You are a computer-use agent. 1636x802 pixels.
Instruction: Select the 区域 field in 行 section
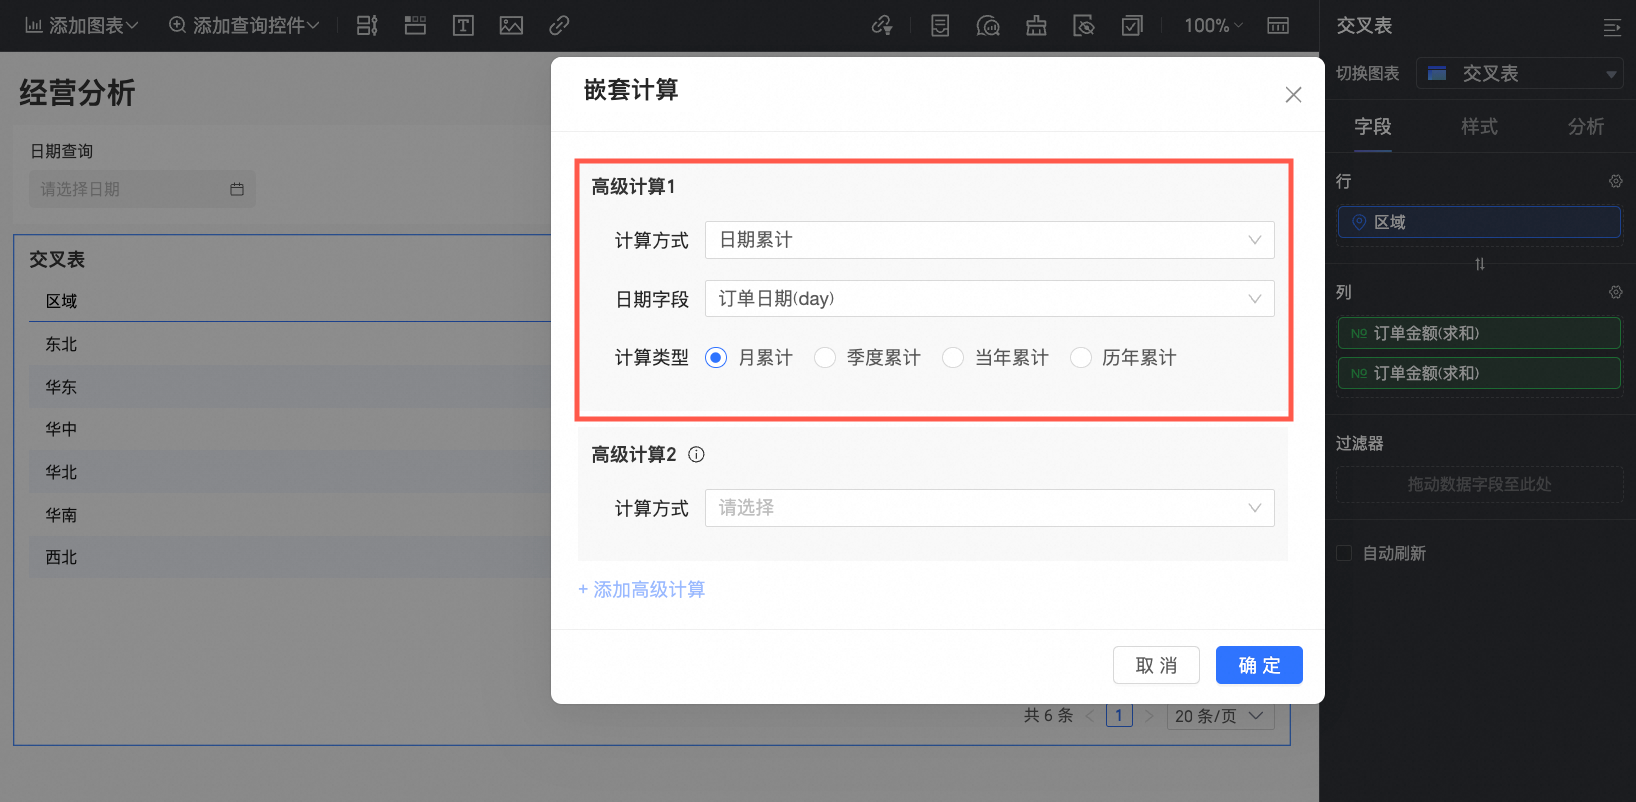(x=1479, y=222)
